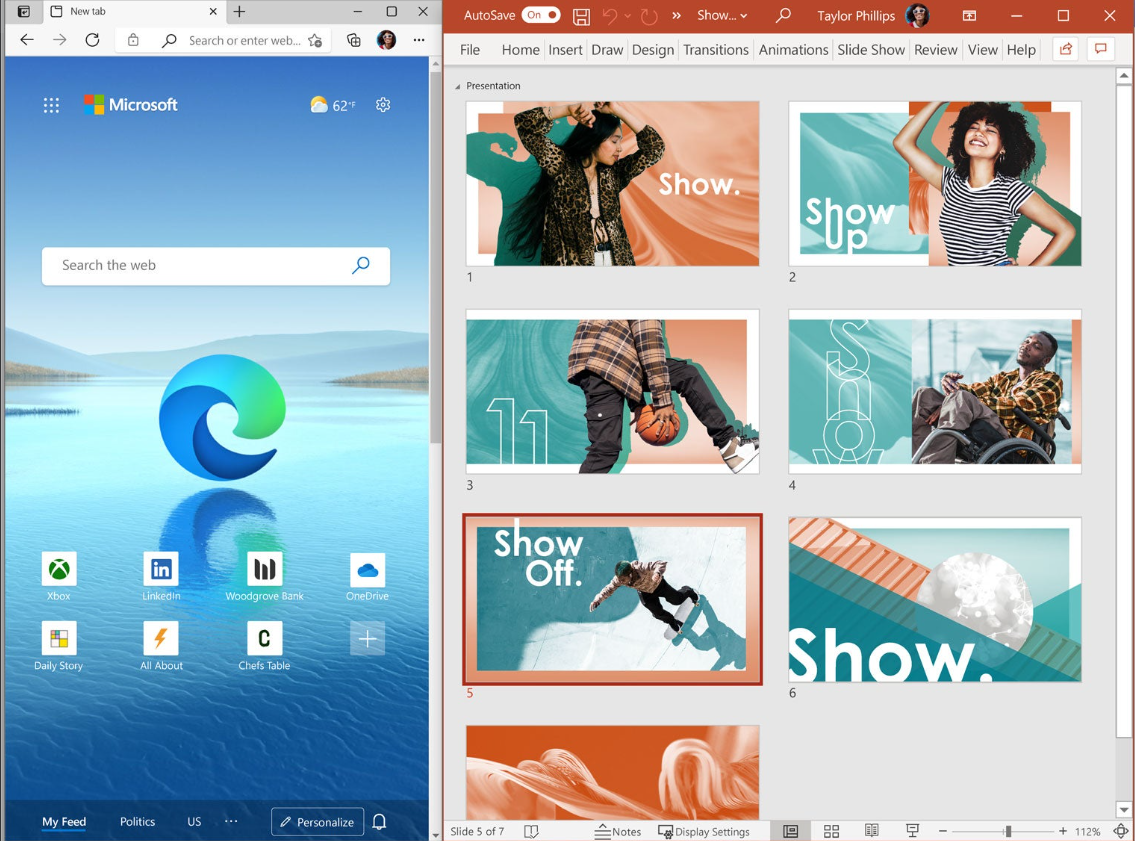Add page to favorites star icon

point(315,41)
